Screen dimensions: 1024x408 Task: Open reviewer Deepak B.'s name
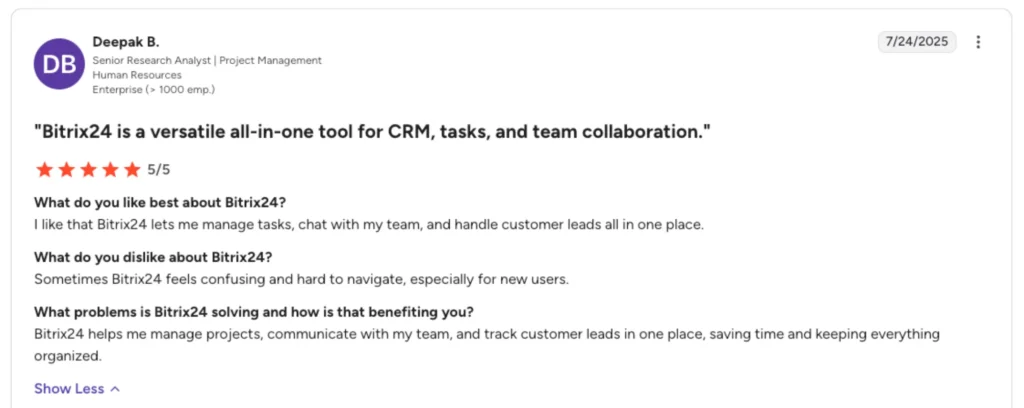coord(126,42)
